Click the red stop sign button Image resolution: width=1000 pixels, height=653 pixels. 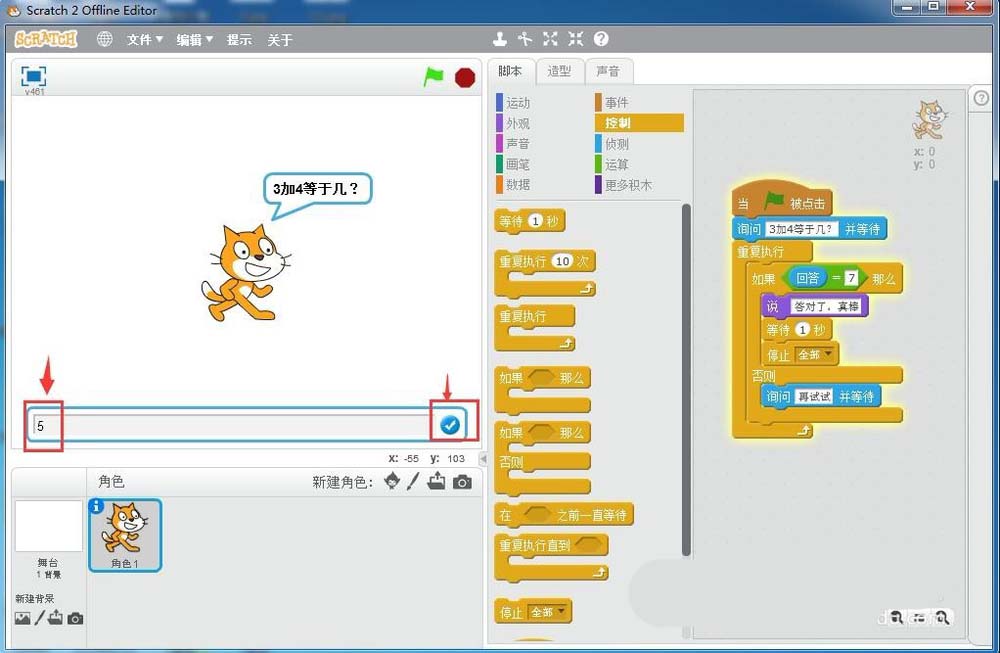tap(465, 78)
